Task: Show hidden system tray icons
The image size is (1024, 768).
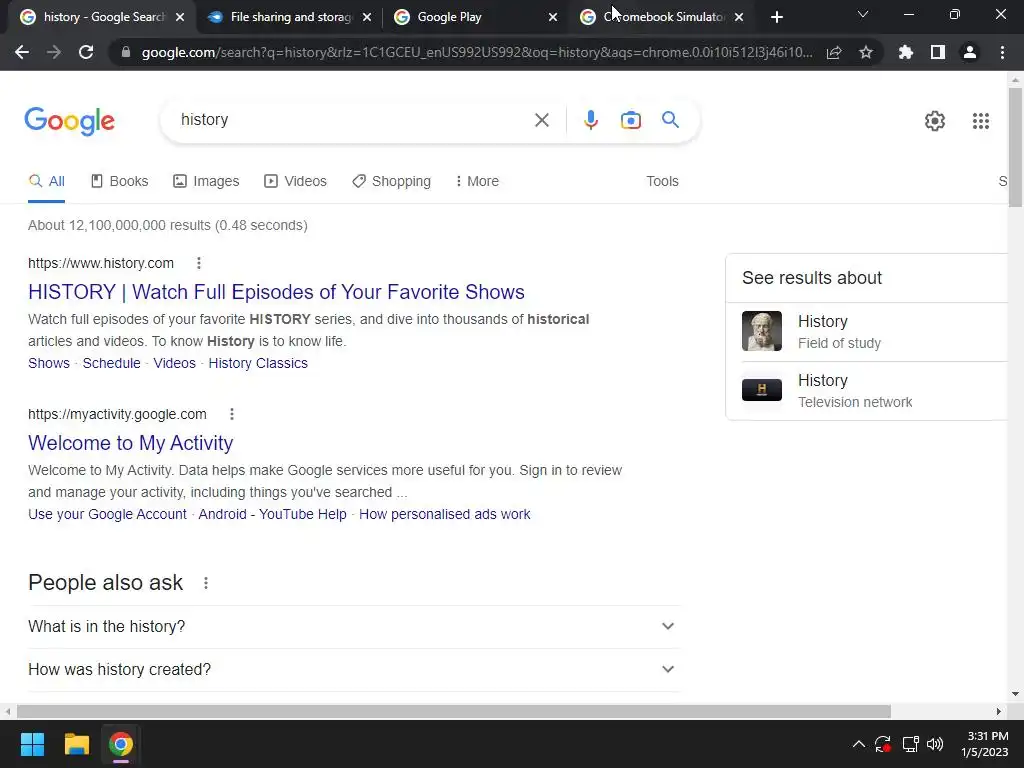Action: point(859,744)
